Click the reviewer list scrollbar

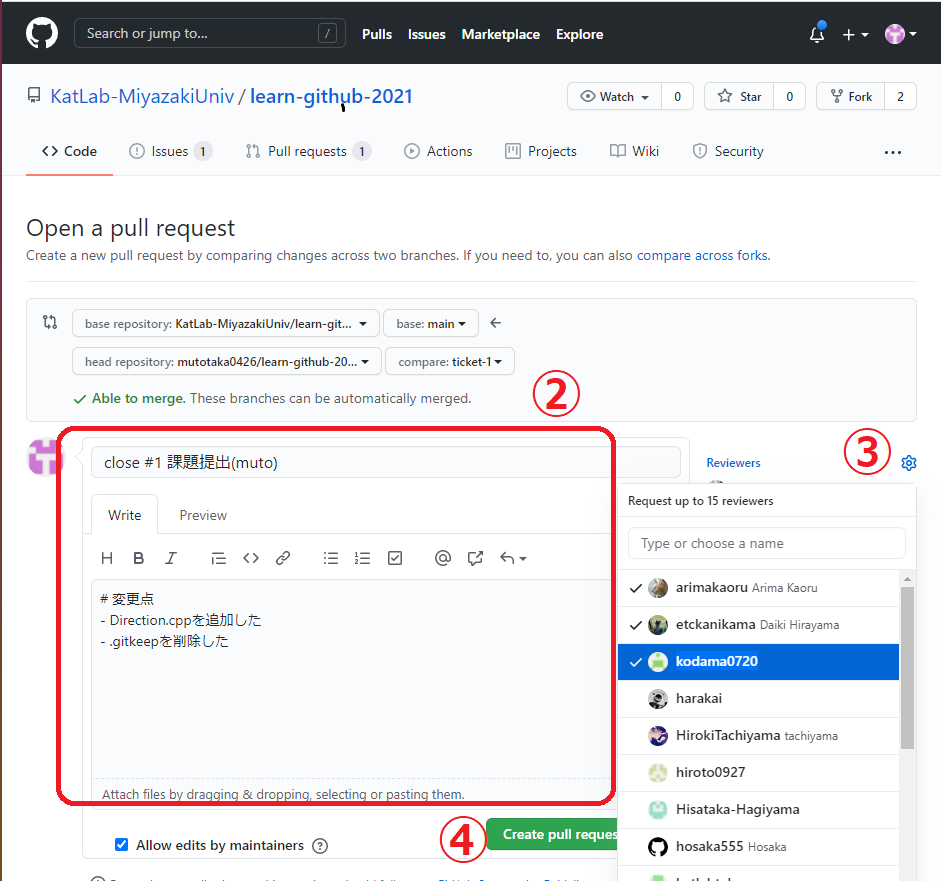click(x=907, y=667)
